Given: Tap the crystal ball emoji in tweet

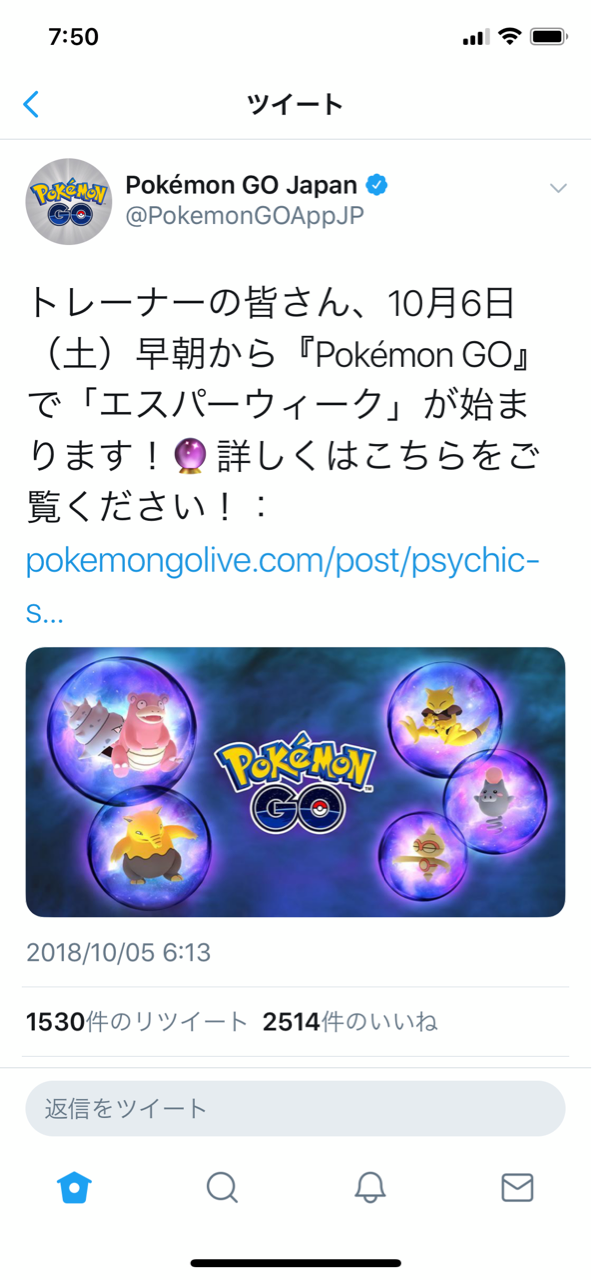Looking at the screenshot, I should pos(190,457).
